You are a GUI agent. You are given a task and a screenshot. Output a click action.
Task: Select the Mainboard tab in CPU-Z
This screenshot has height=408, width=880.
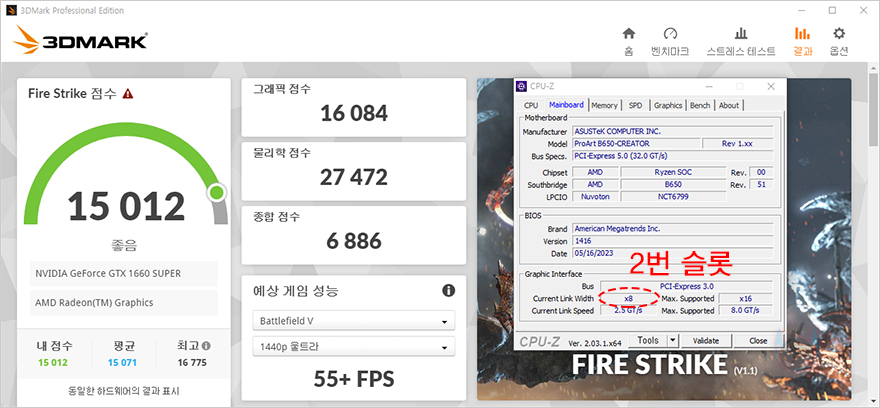pos(566,105)
